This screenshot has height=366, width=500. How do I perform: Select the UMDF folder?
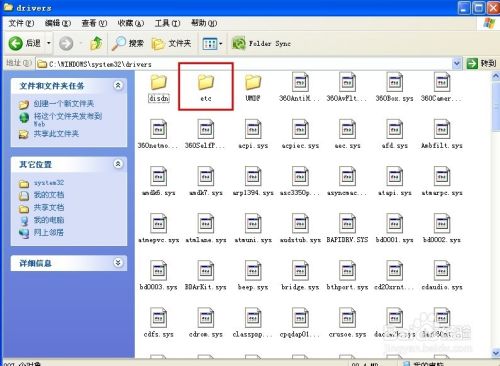[x=253, y=88]
